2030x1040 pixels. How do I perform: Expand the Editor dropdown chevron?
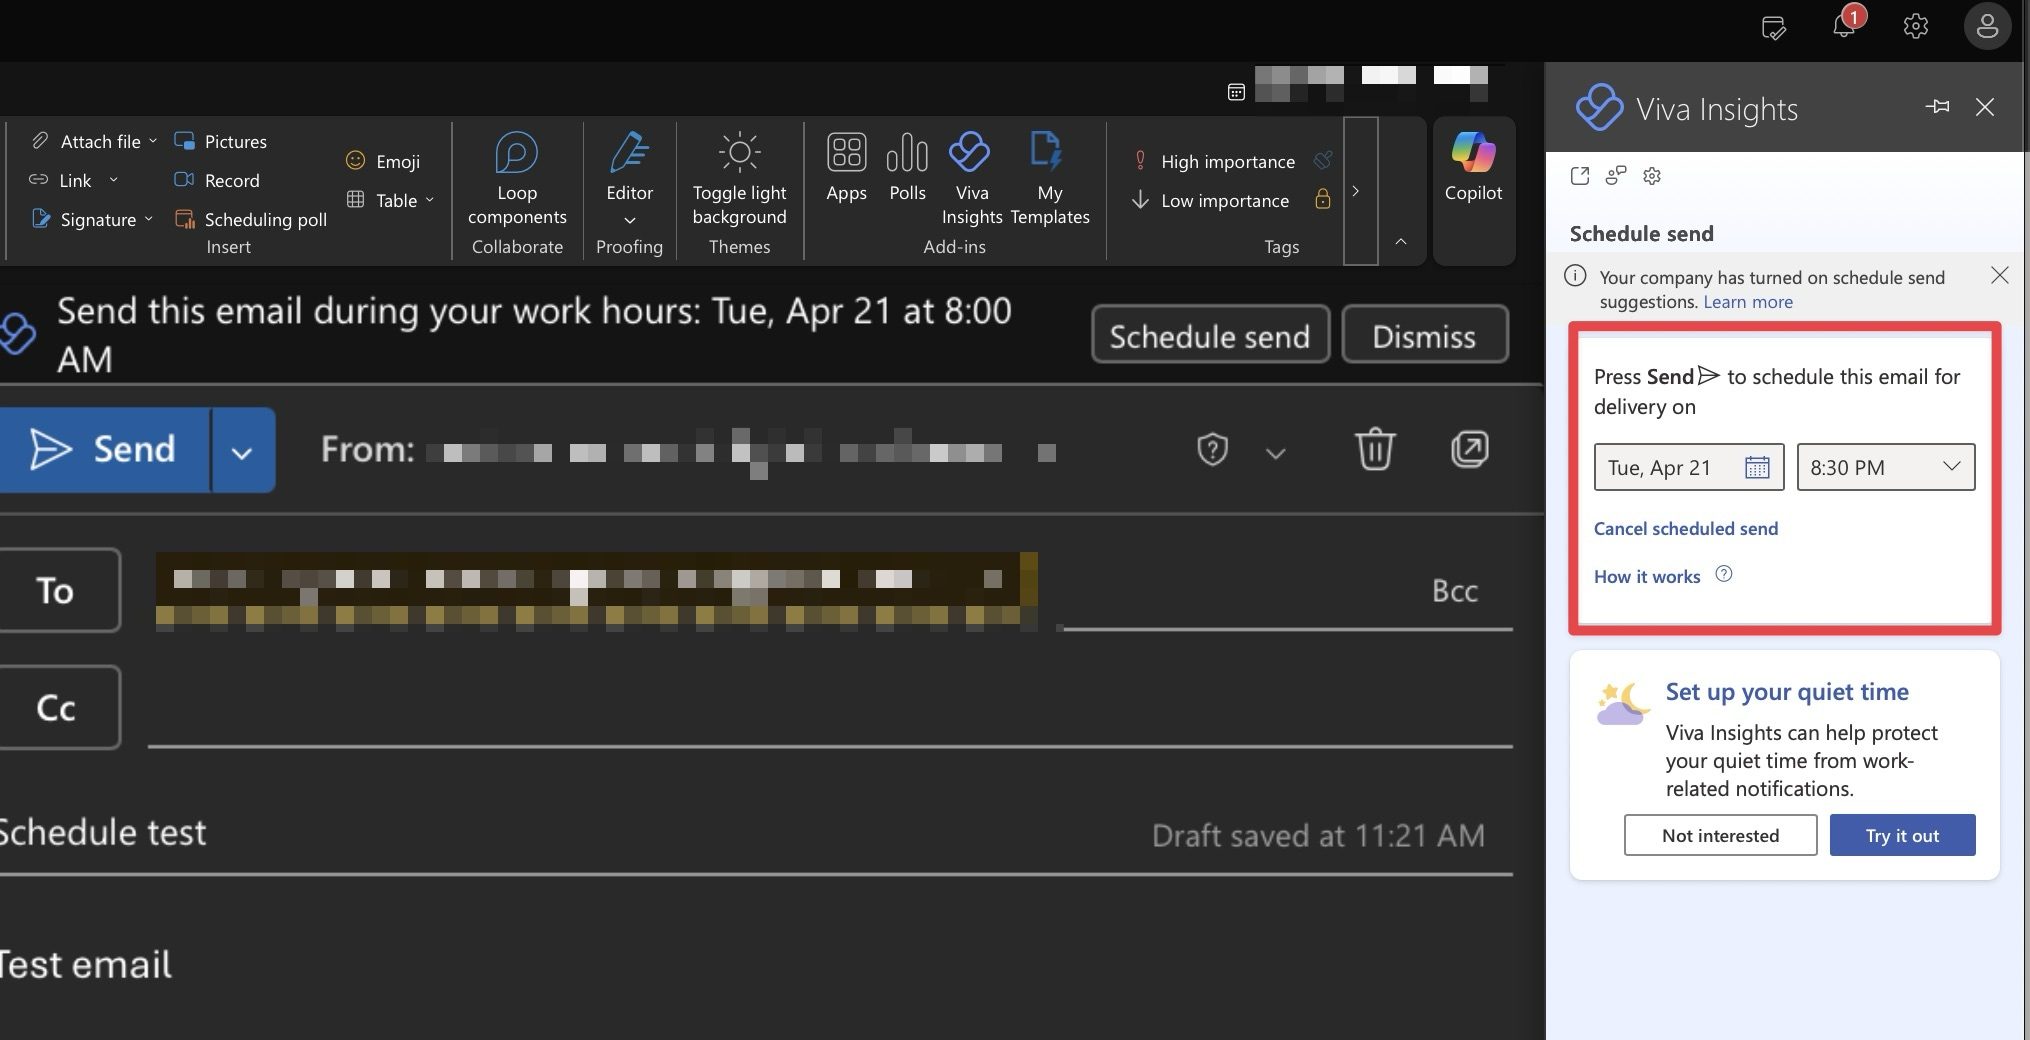(629, 220)
